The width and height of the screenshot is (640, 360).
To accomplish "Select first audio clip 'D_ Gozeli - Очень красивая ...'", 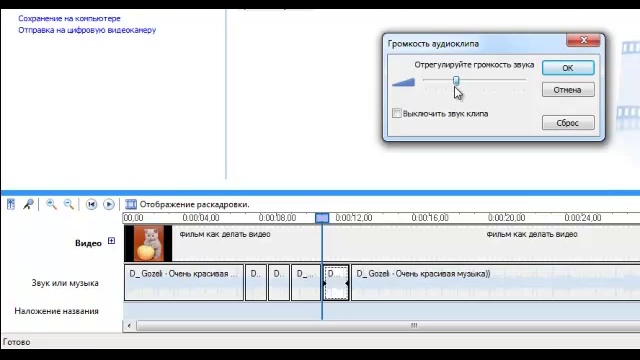I will click(x=184, y=282).
